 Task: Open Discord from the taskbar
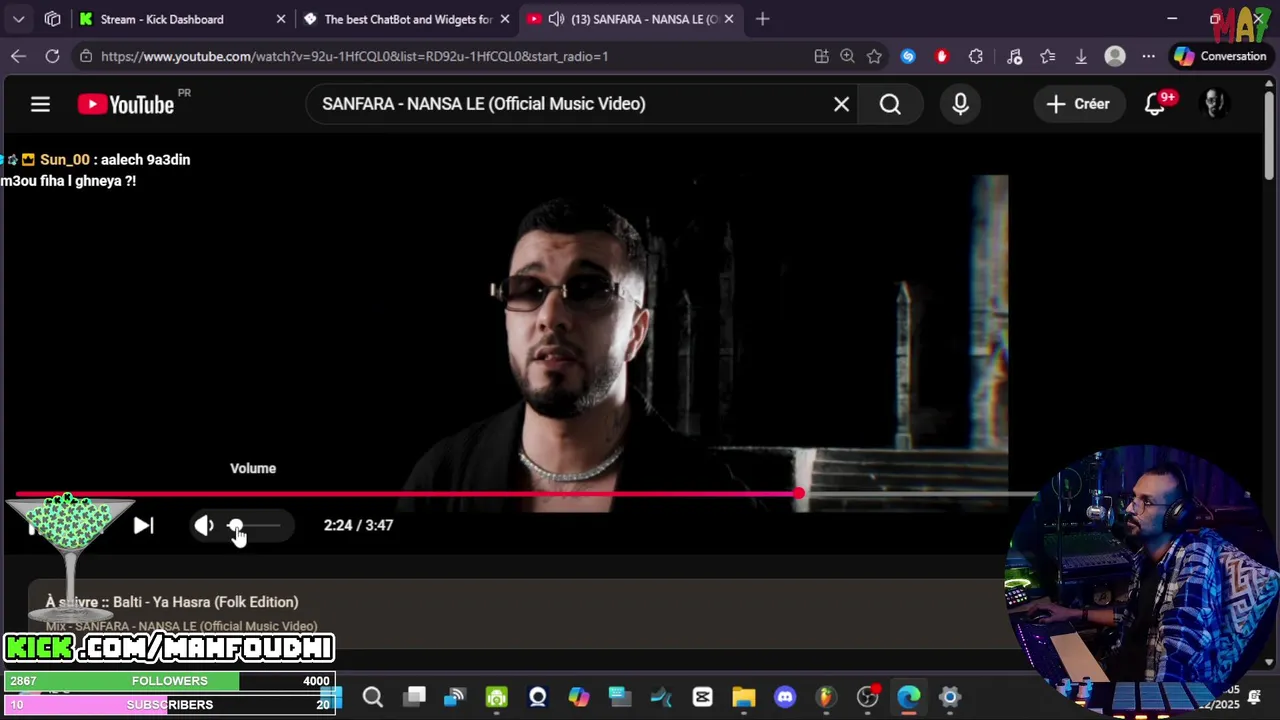785,697
